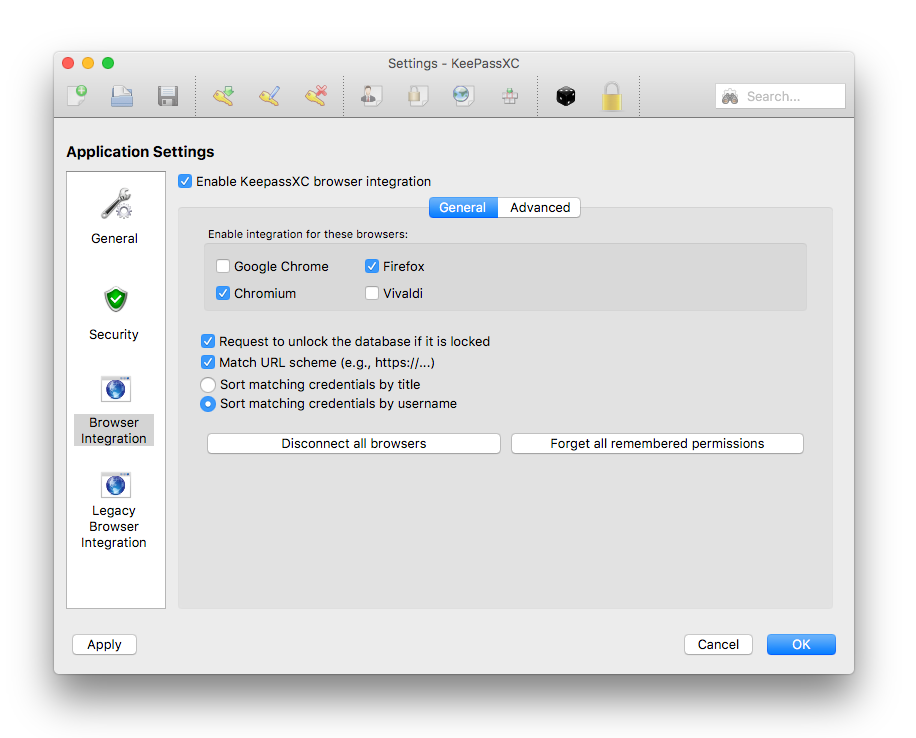916x738 pixels.
Task: Select the General settings category
Action: coord(114,215)
